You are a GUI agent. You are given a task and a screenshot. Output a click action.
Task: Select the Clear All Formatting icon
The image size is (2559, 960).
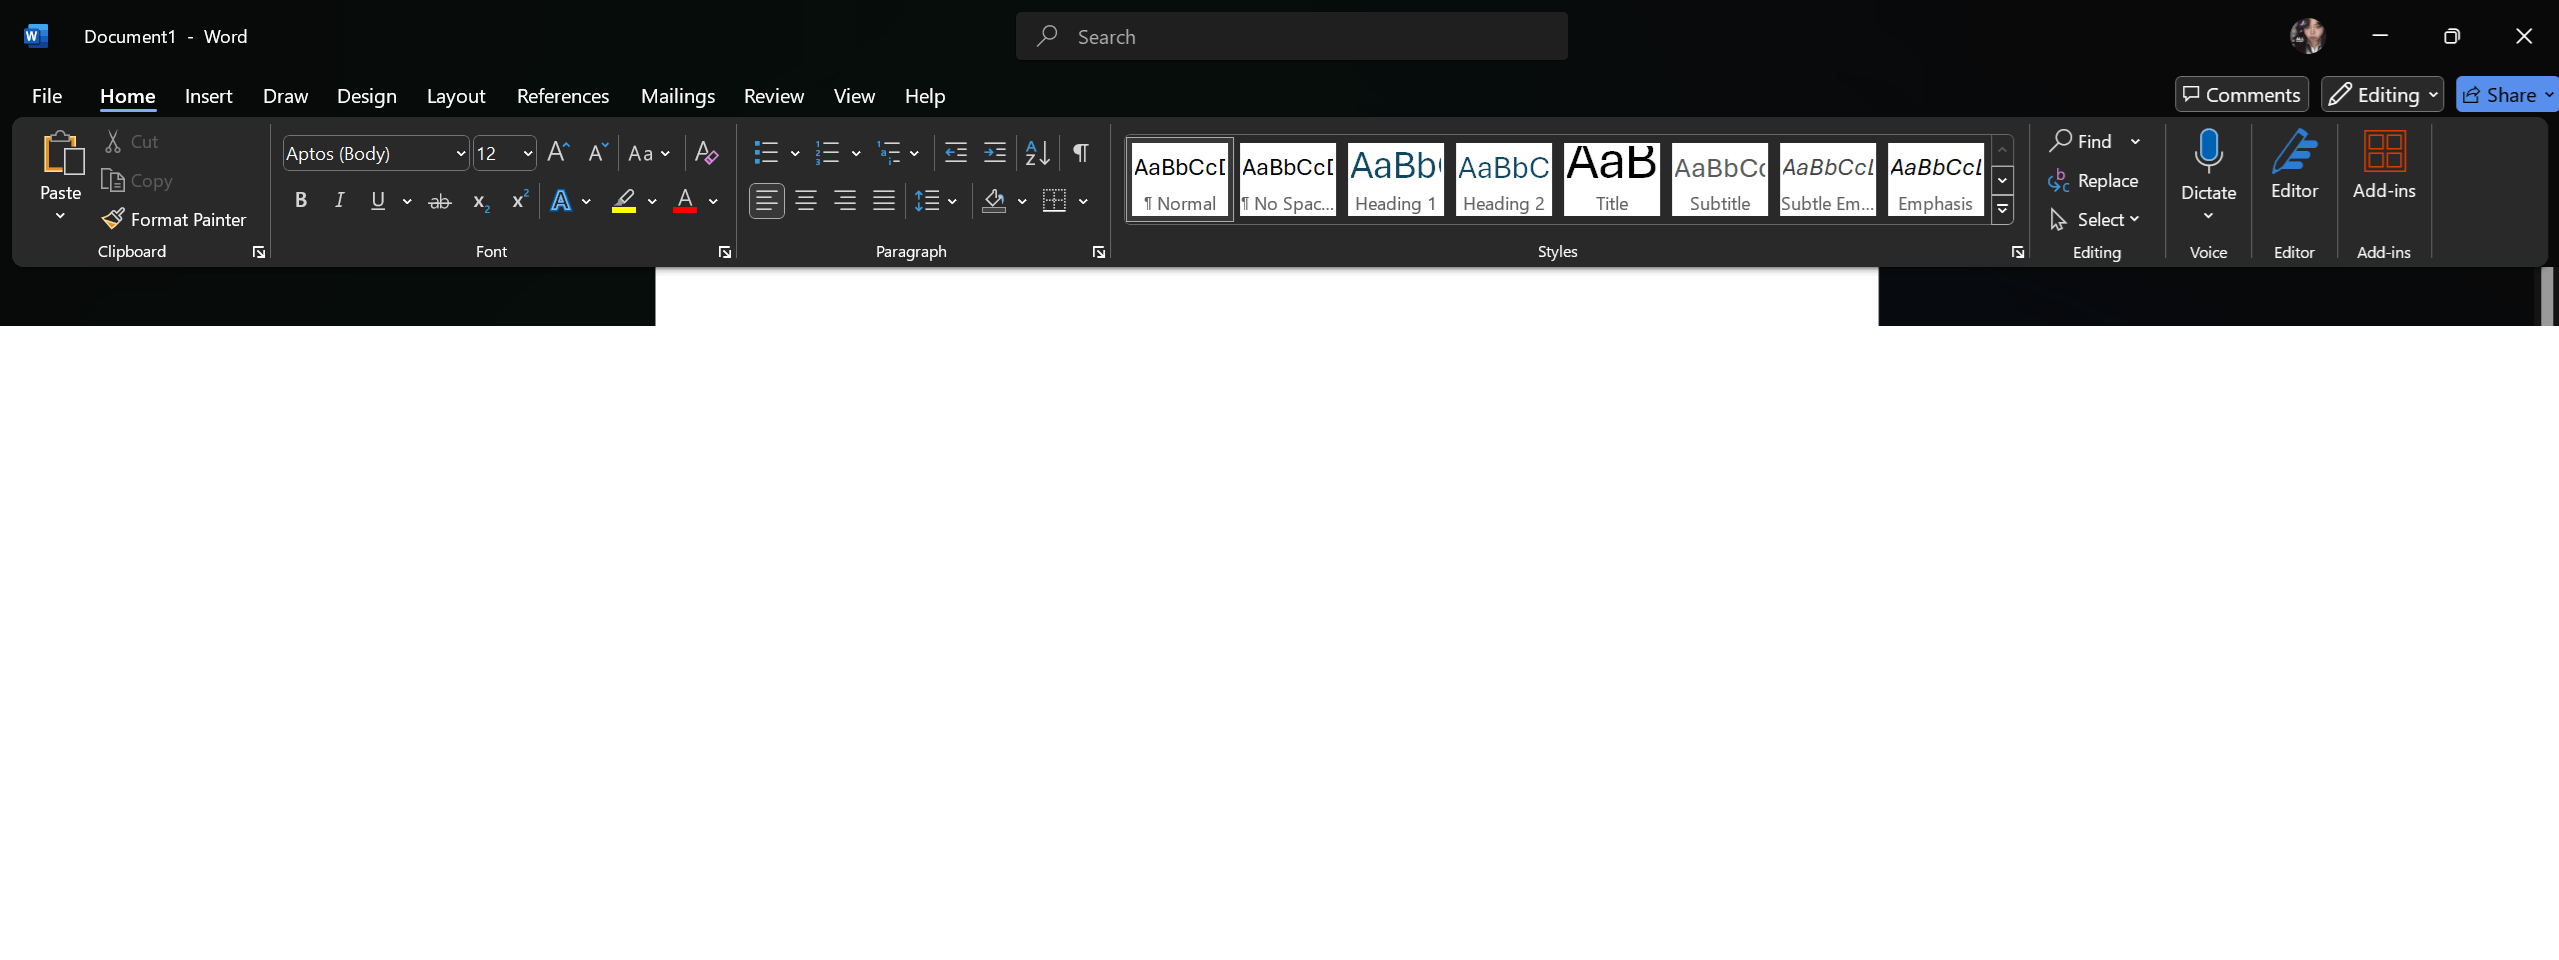point(706,152)
